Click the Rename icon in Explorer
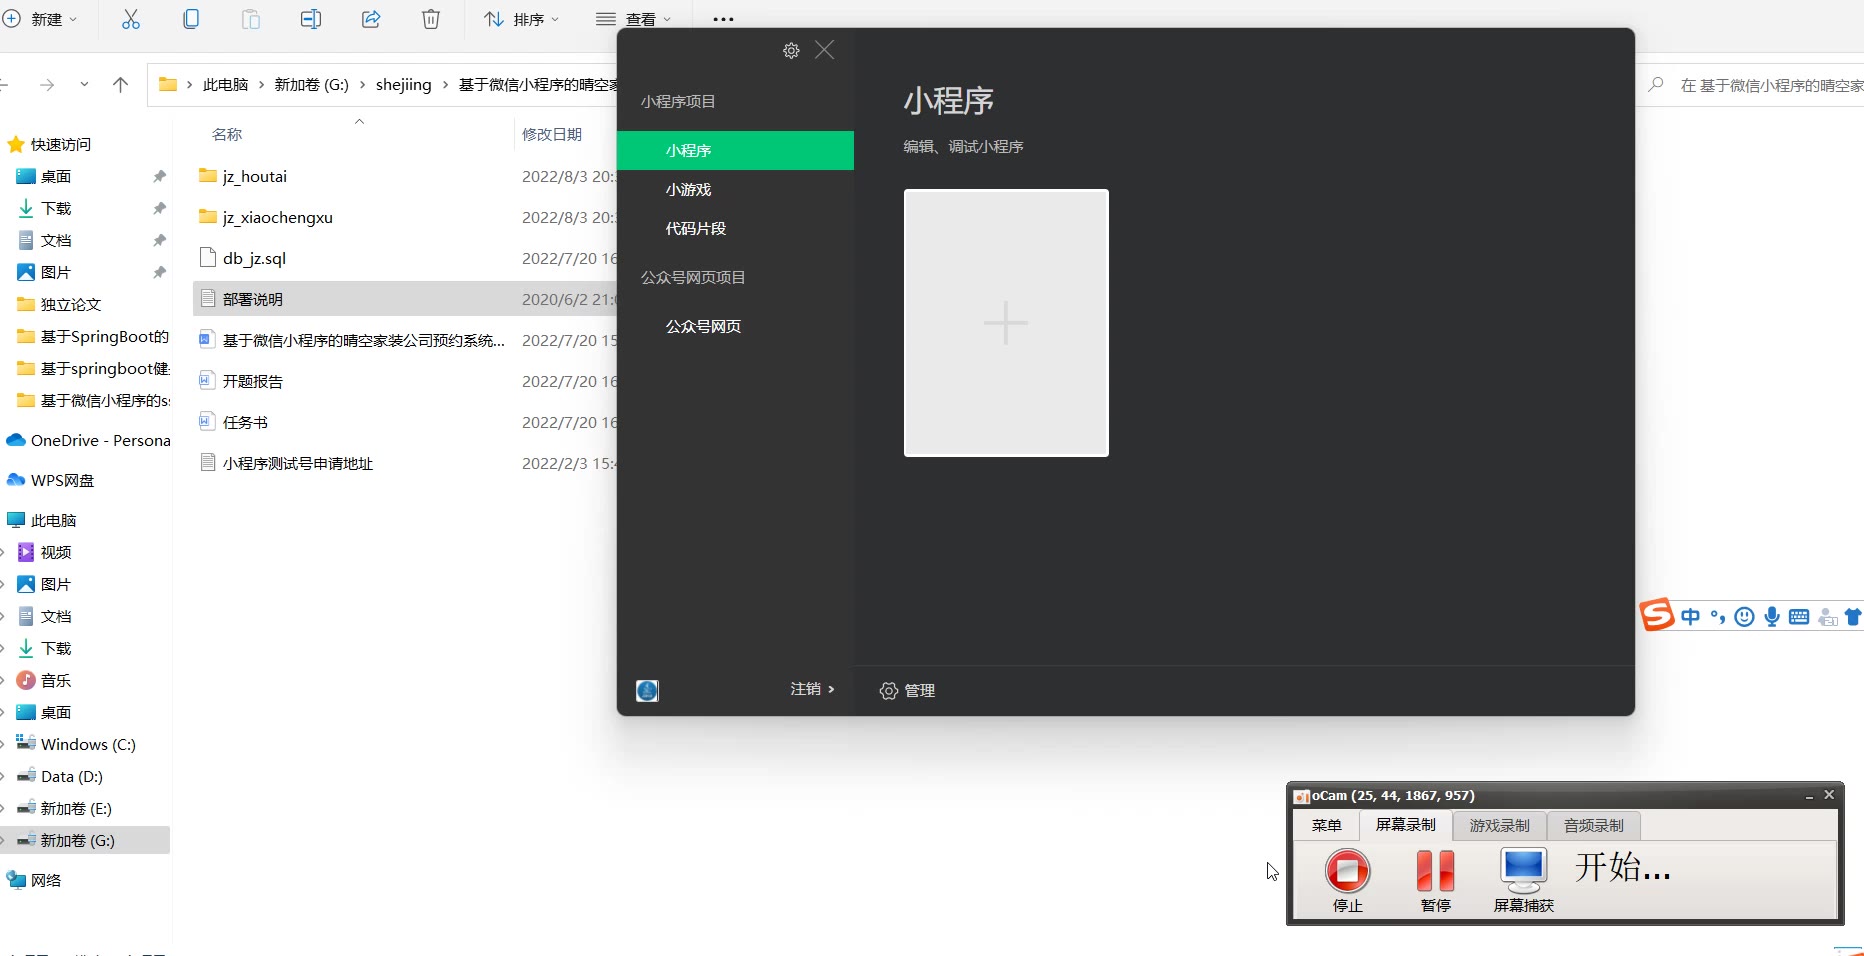 311,19
